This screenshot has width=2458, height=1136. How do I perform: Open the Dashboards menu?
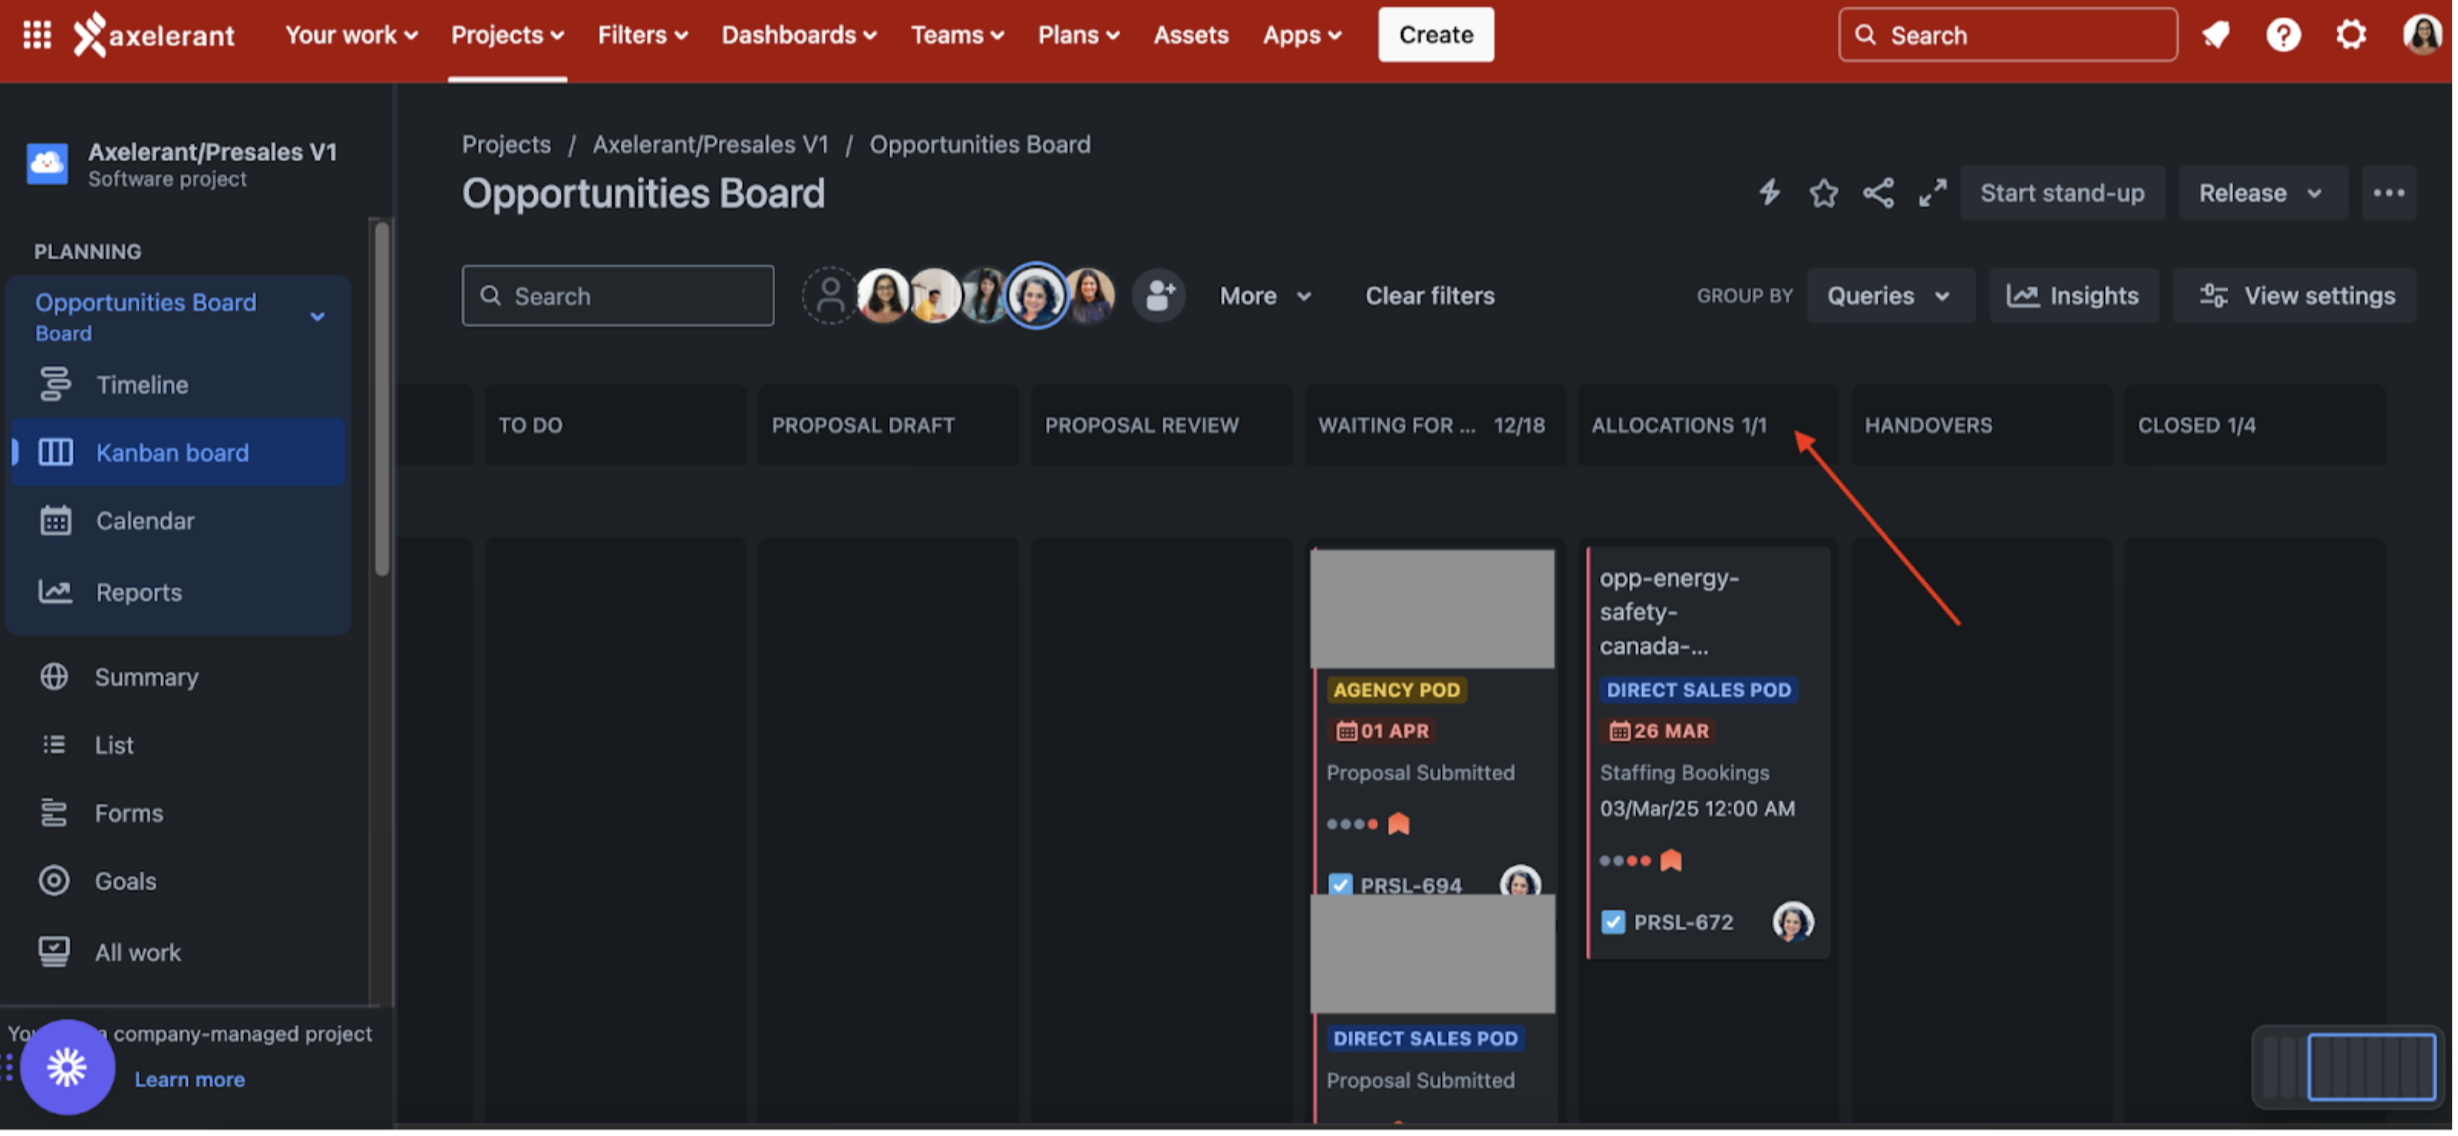point(798,34)
